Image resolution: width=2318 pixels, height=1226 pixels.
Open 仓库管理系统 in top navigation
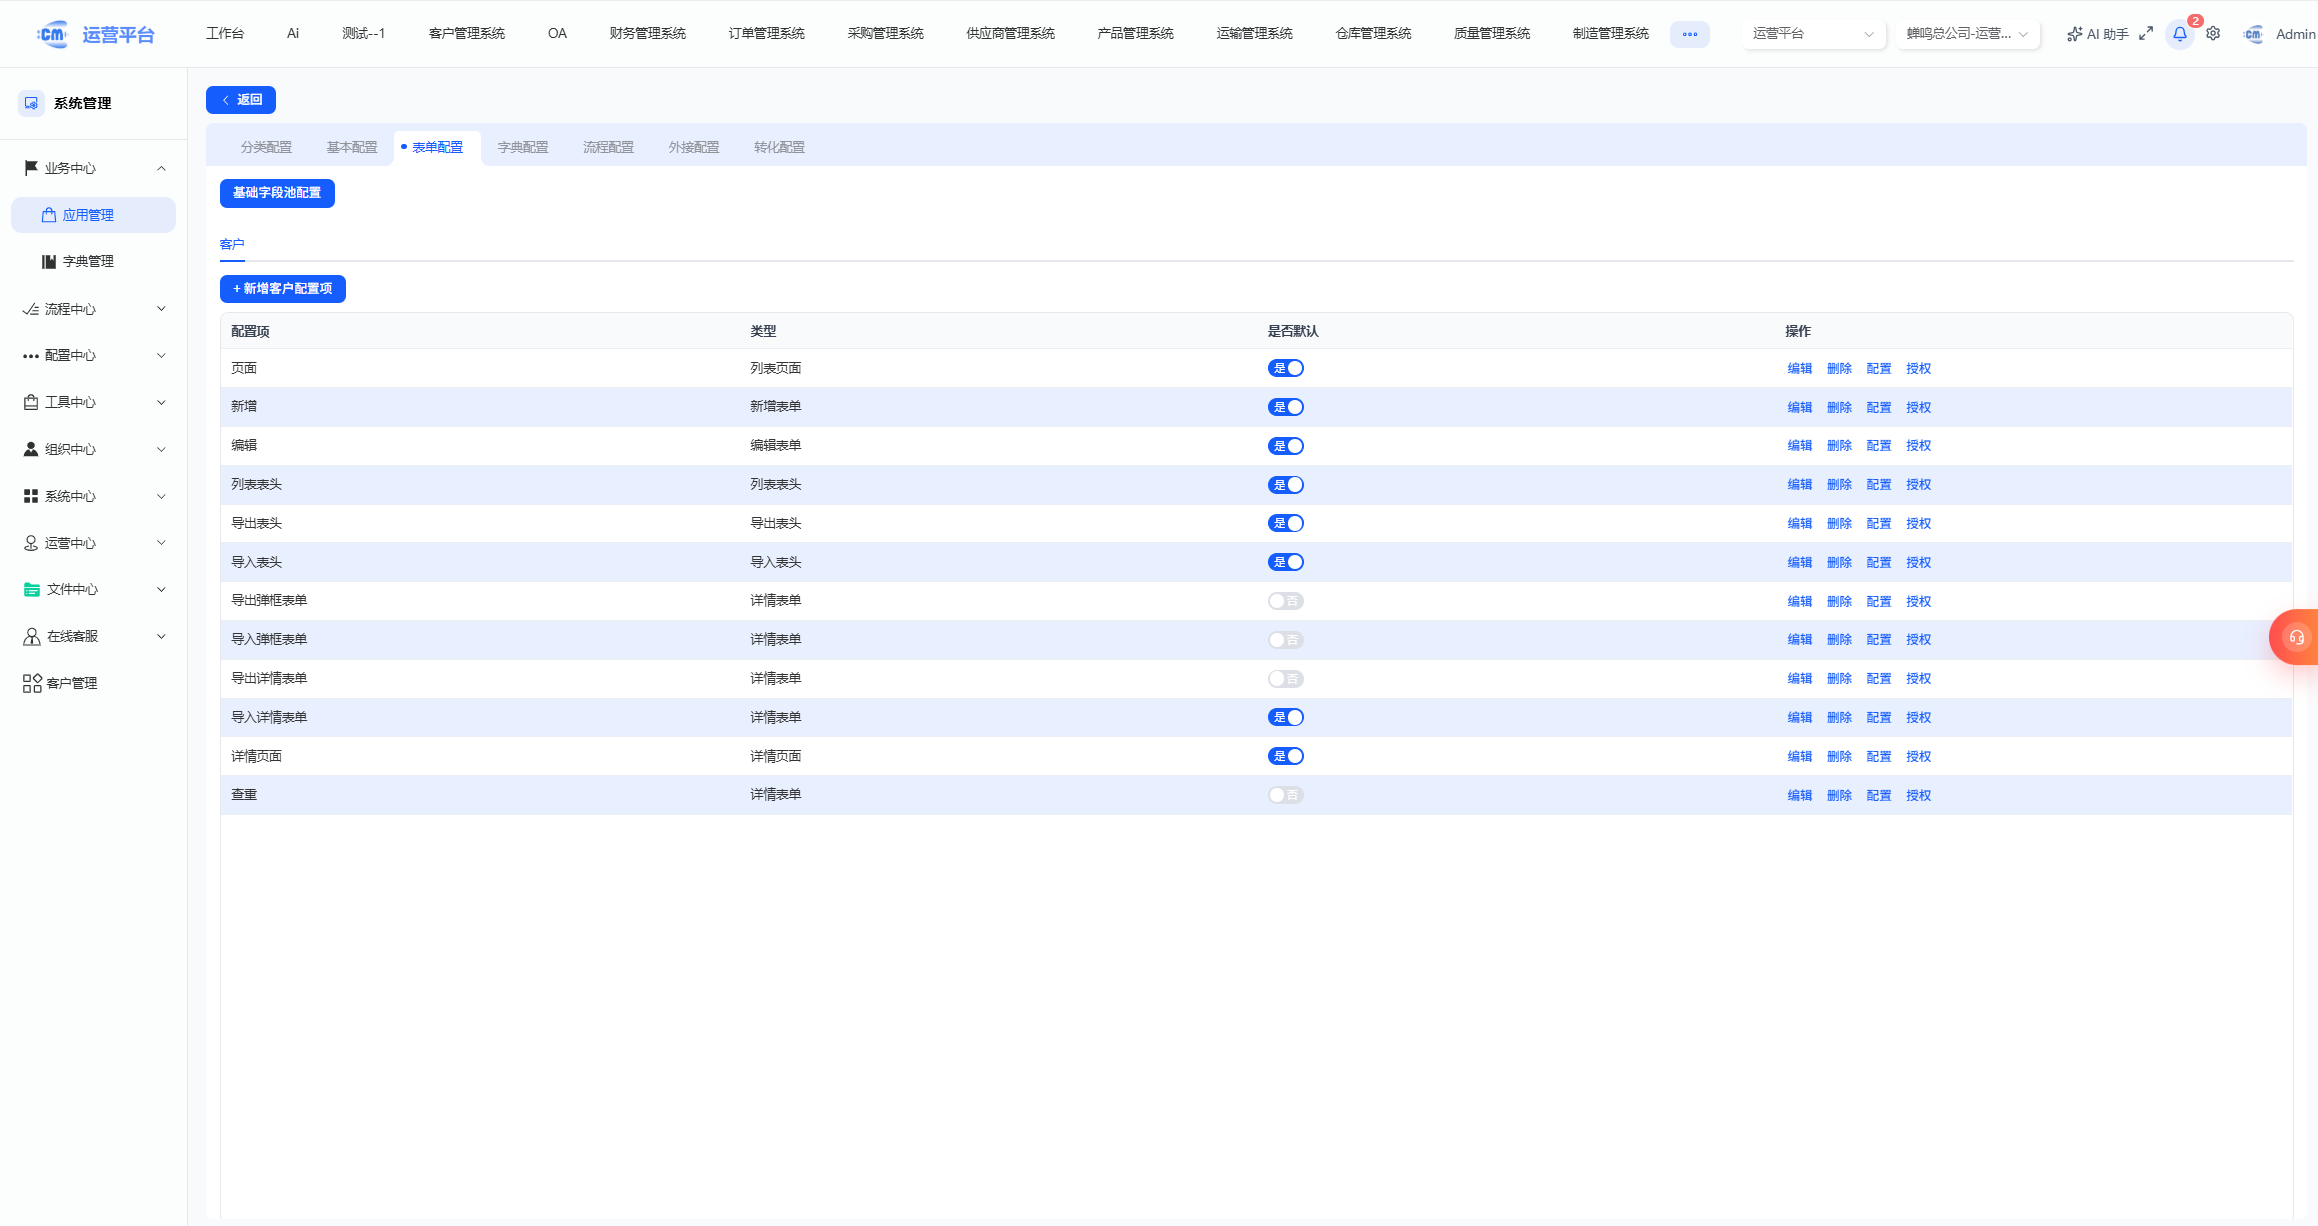point(1373,34)
